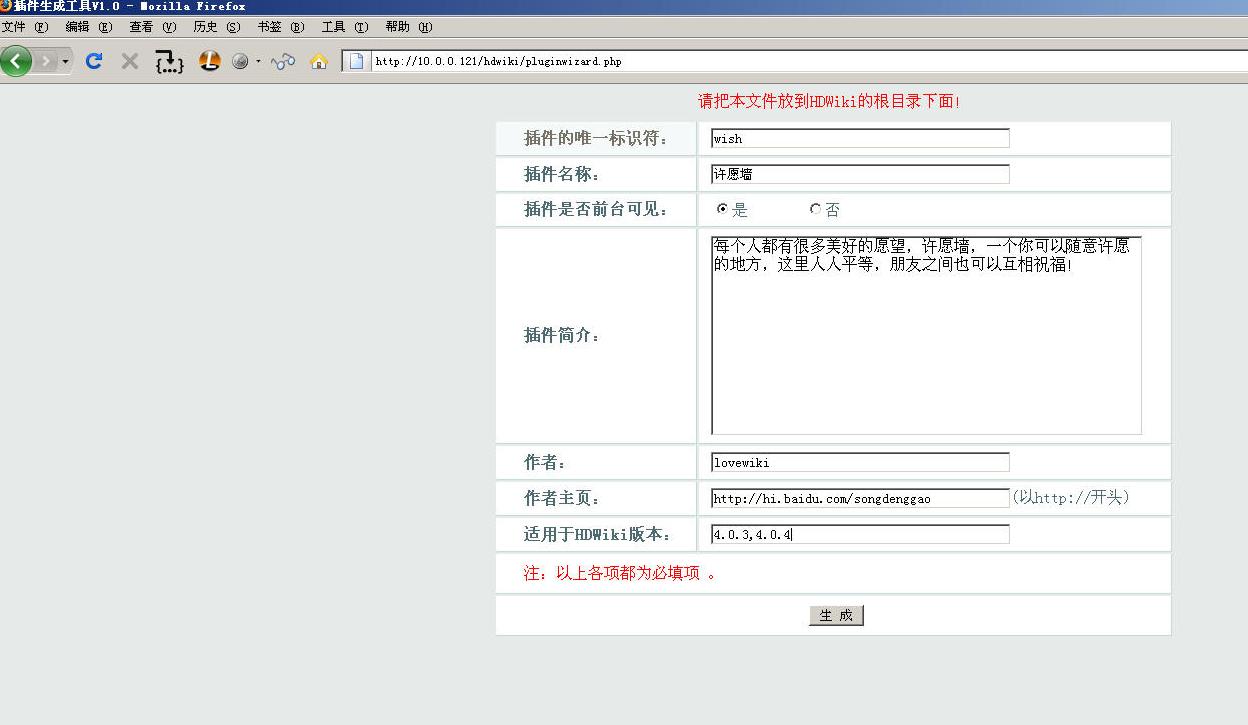Image resolution: width=1248 pixels, height=725 pixels.
Task: Click the 作者 field containing lovewiki
Action: pyautogui.click(x=860, y=462)
